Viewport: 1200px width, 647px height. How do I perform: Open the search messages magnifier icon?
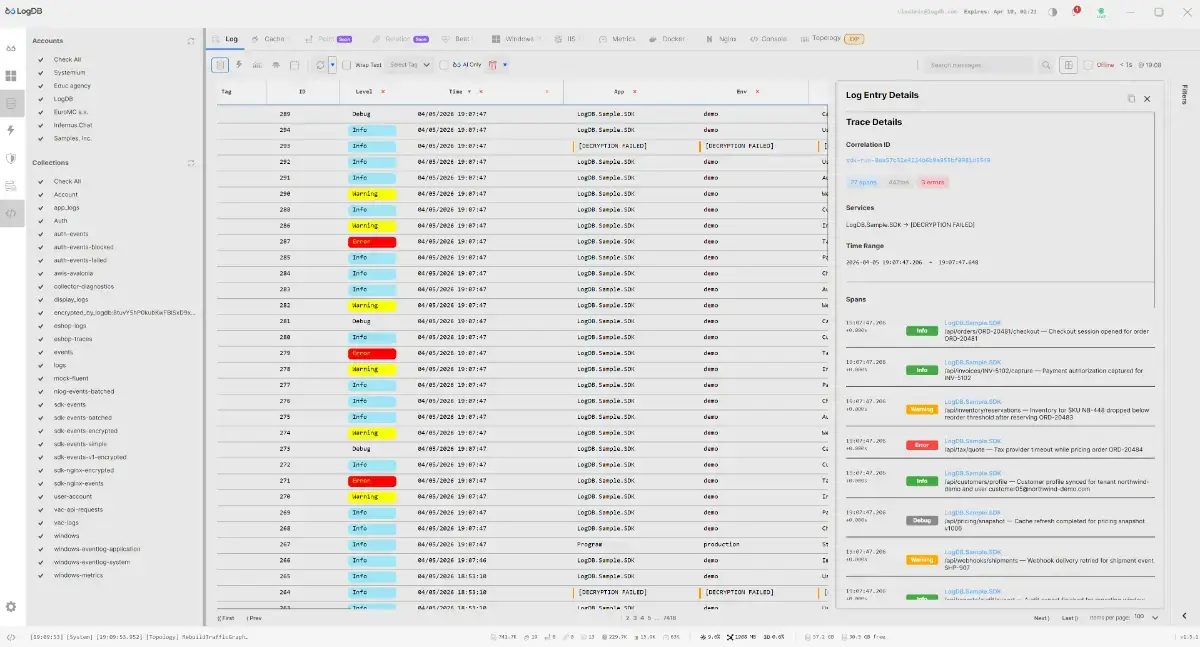(1047, 65)
